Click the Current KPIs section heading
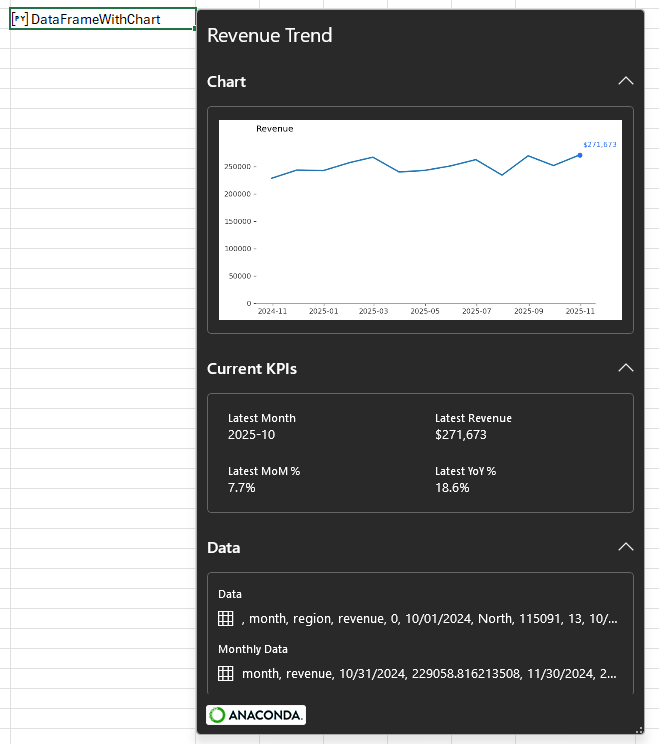659x744 pixels. point(252,368)
